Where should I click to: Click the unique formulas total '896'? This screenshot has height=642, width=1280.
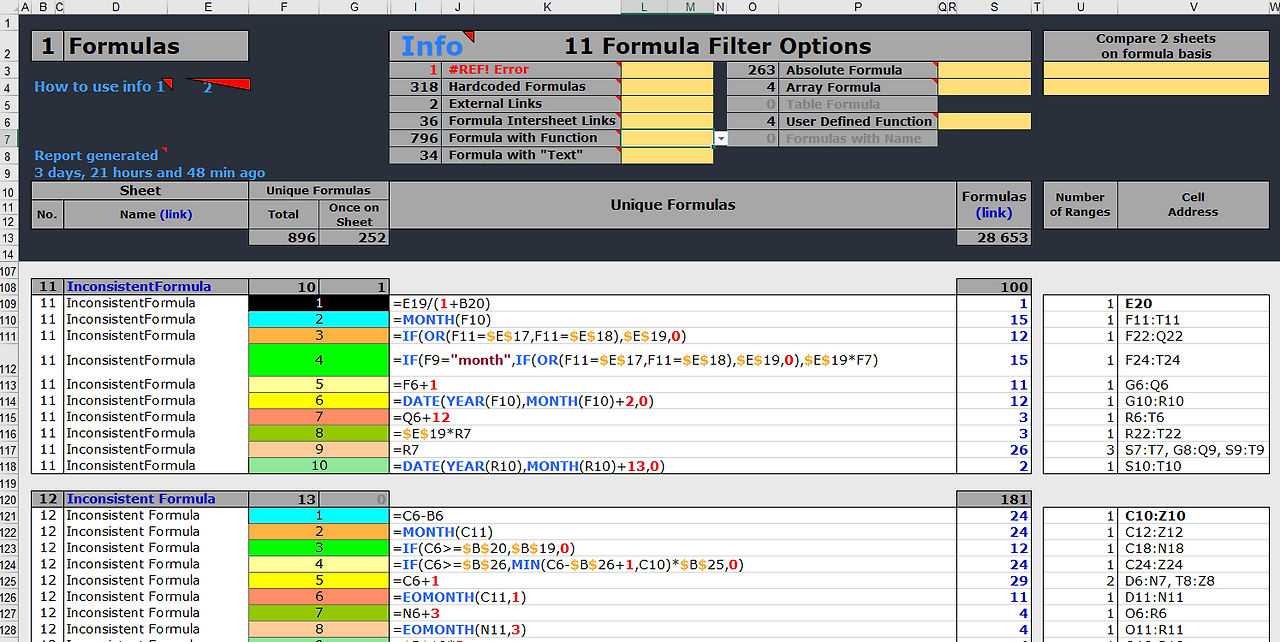click(x=284, y=238)
